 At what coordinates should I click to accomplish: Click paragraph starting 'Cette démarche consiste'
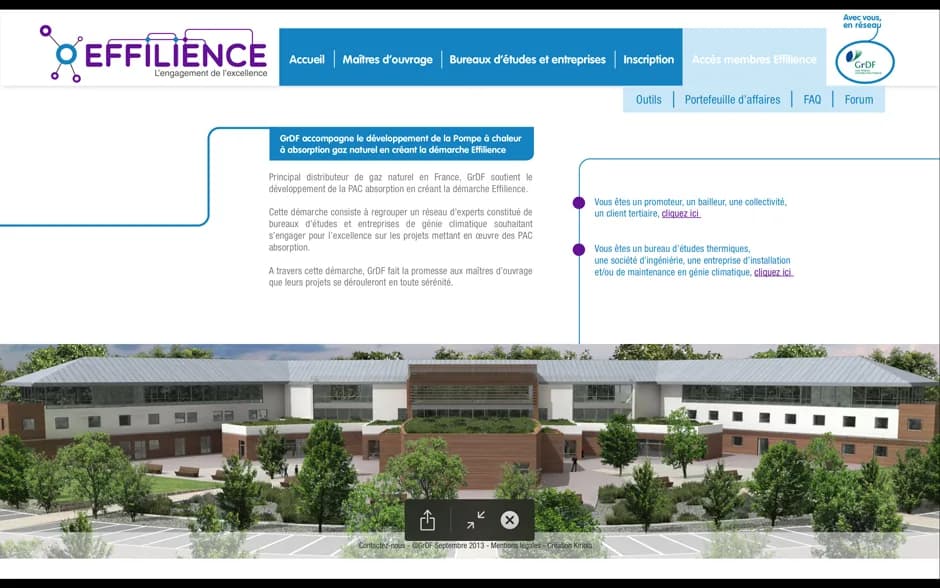point(400,230)
